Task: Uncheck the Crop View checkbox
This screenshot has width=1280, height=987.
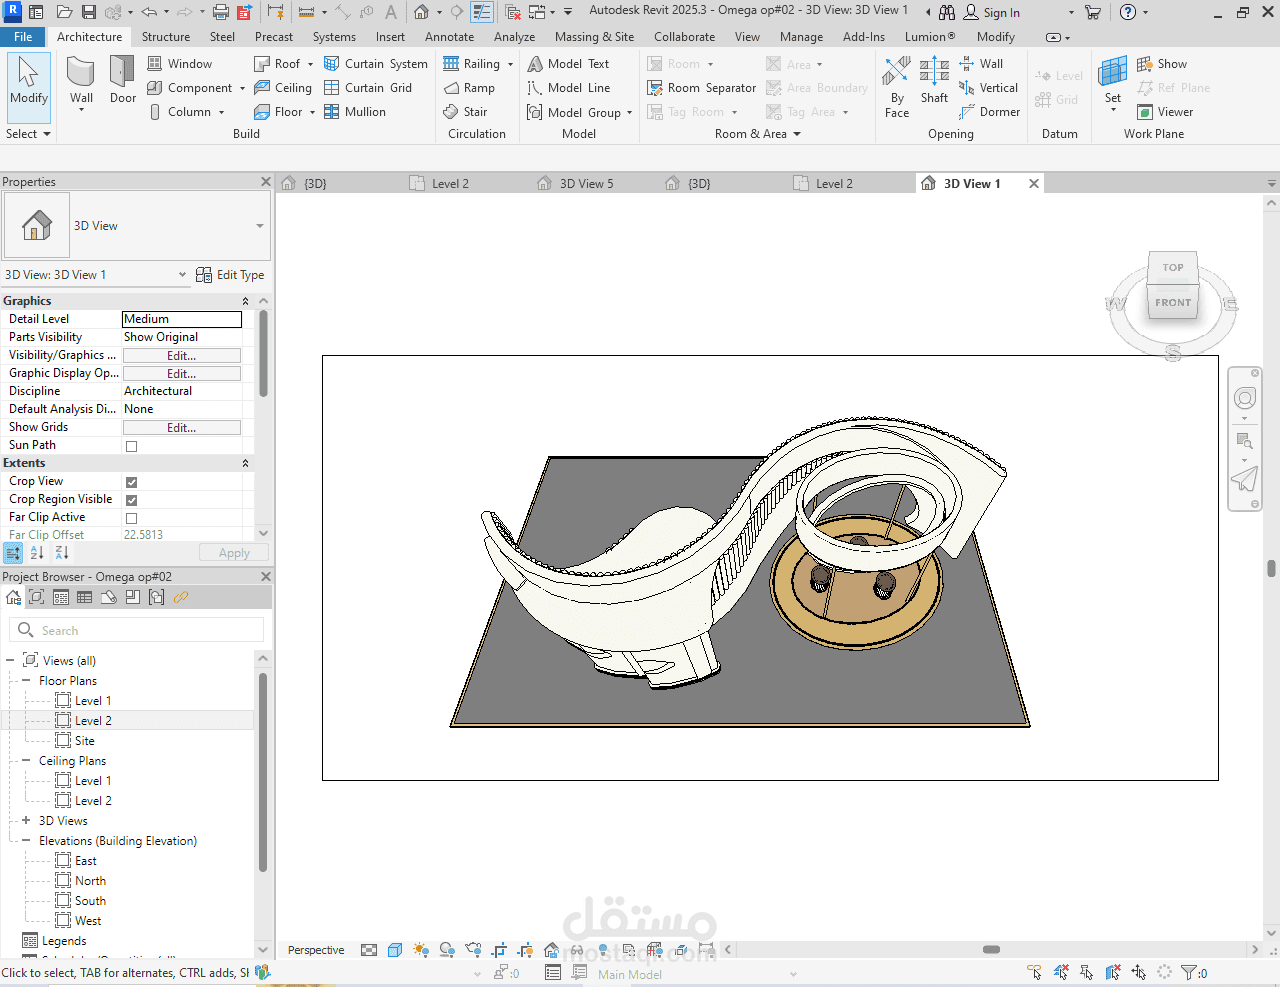Action: click(131, 482)
